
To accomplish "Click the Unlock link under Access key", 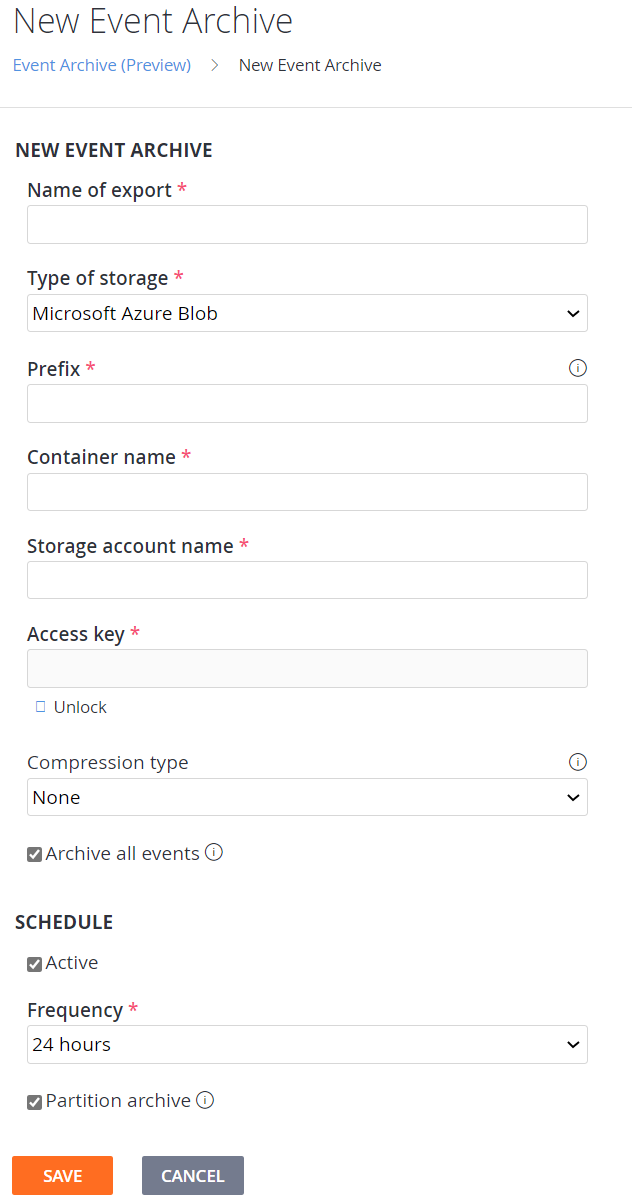I will tap(80, 707).
